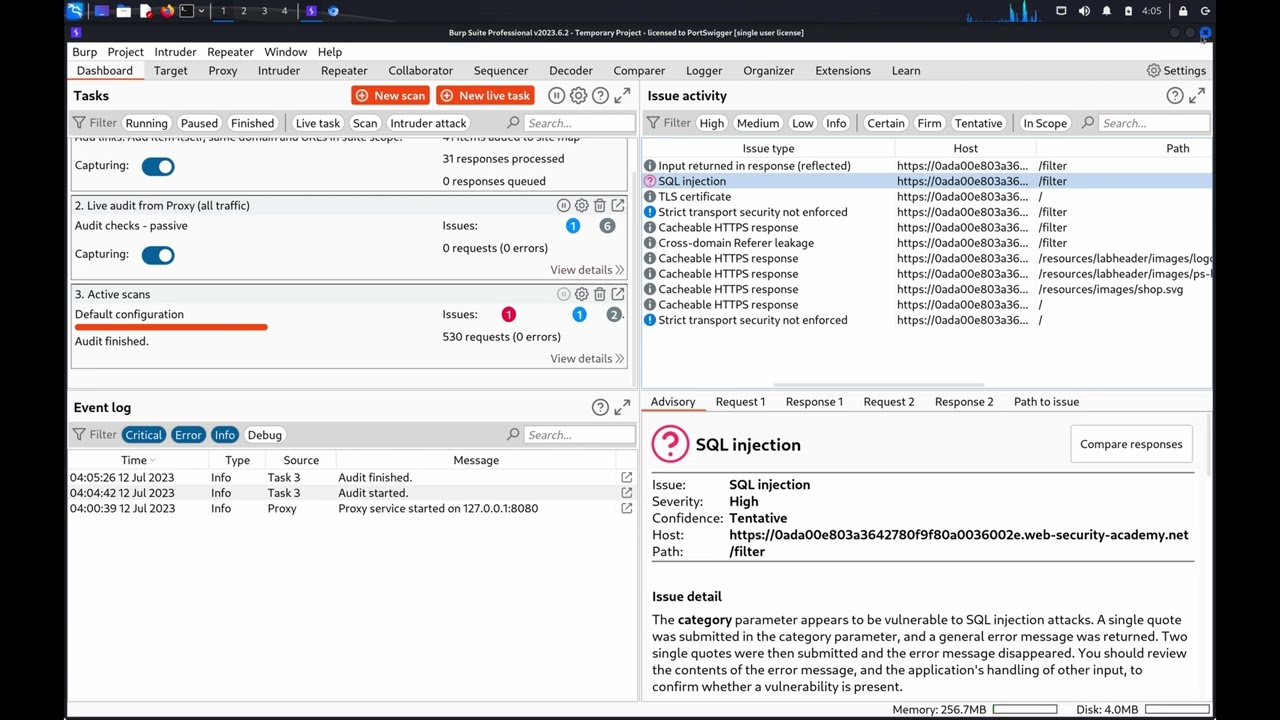Screen dimensions: 1280x720
Task: Toggle the upper Capturing switch in live task
Action: tap(158, 166)
